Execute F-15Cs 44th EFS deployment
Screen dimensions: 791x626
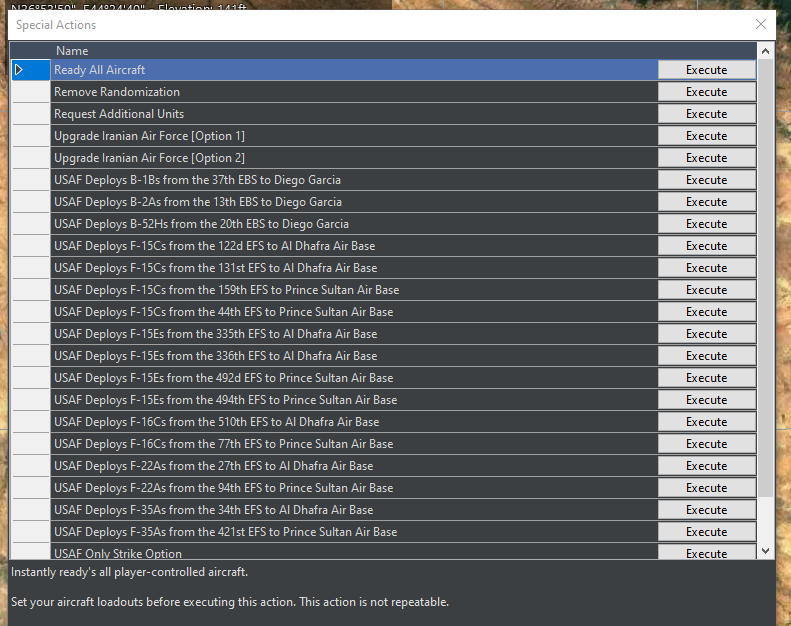(x=707, y=312)
